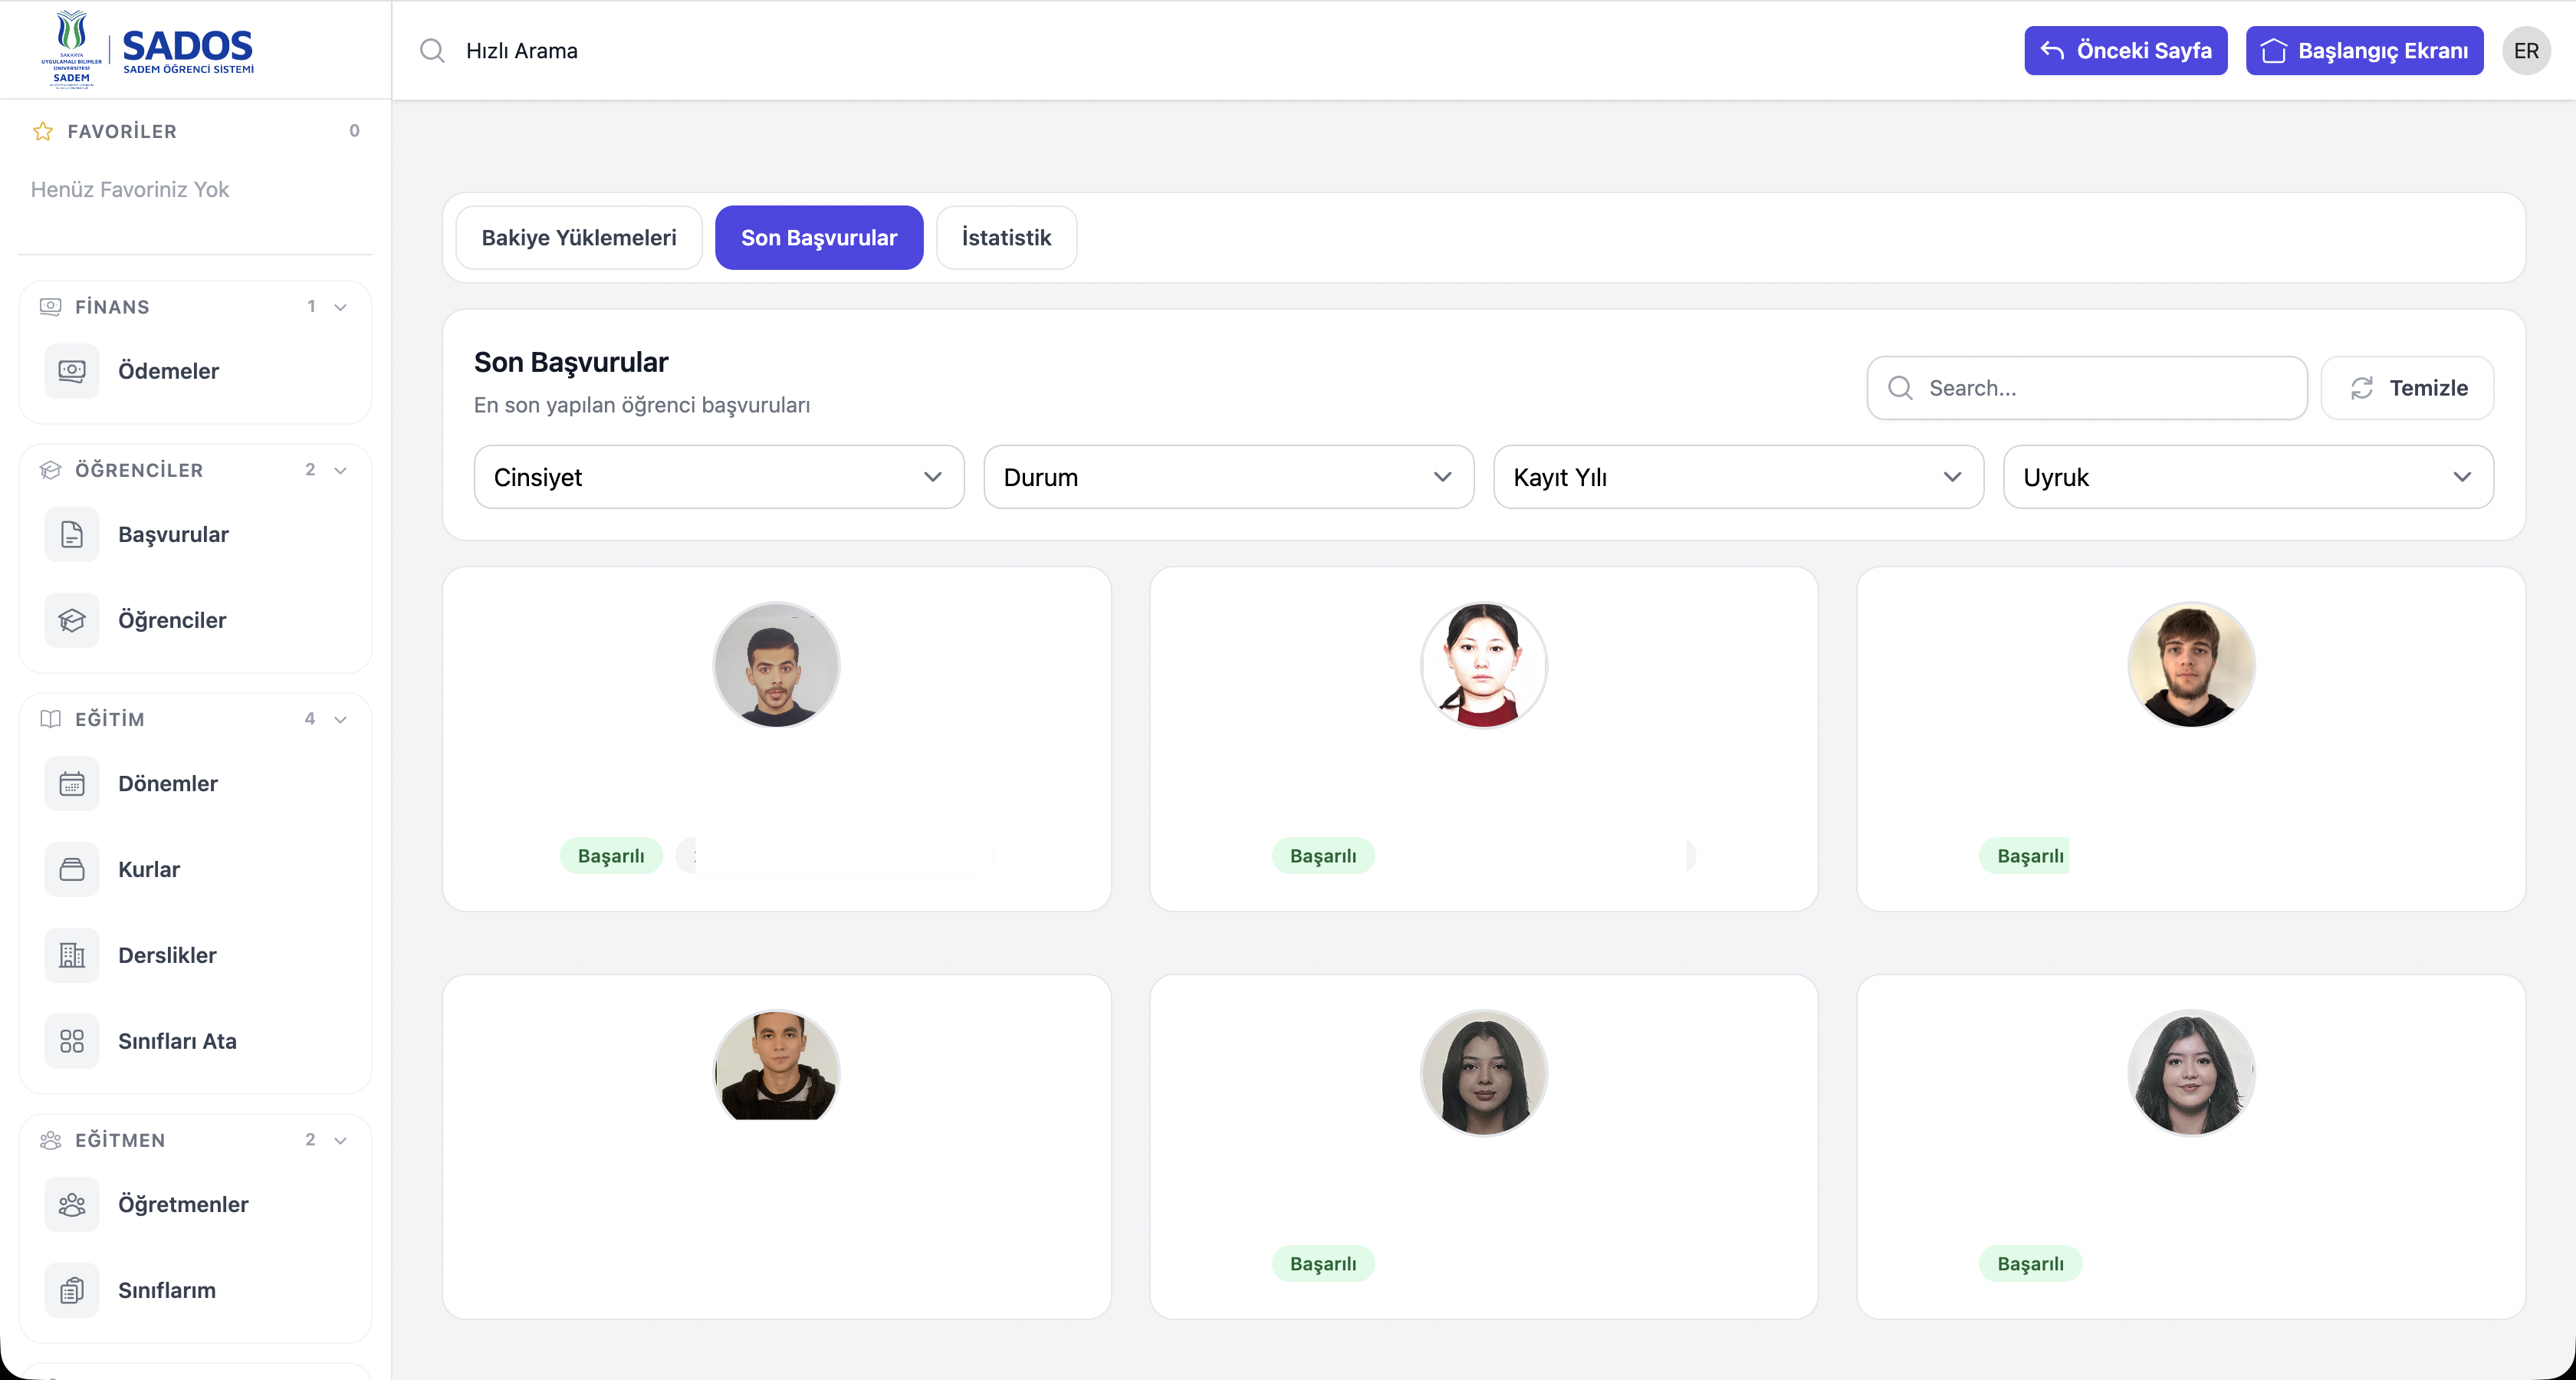The width and height of the screenshot is (2576, 1380).
Task: Click the Başvurular document icon
Action: pyautogui.click(x=72, y=534)
